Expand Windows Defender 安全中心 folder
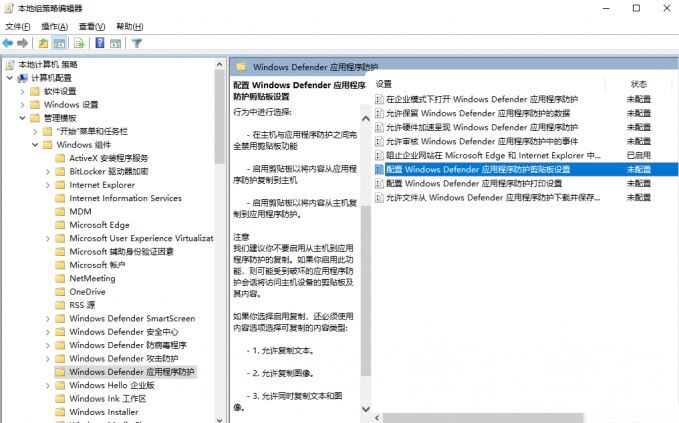This screenshot has height=423, width=679. point(48,332)
